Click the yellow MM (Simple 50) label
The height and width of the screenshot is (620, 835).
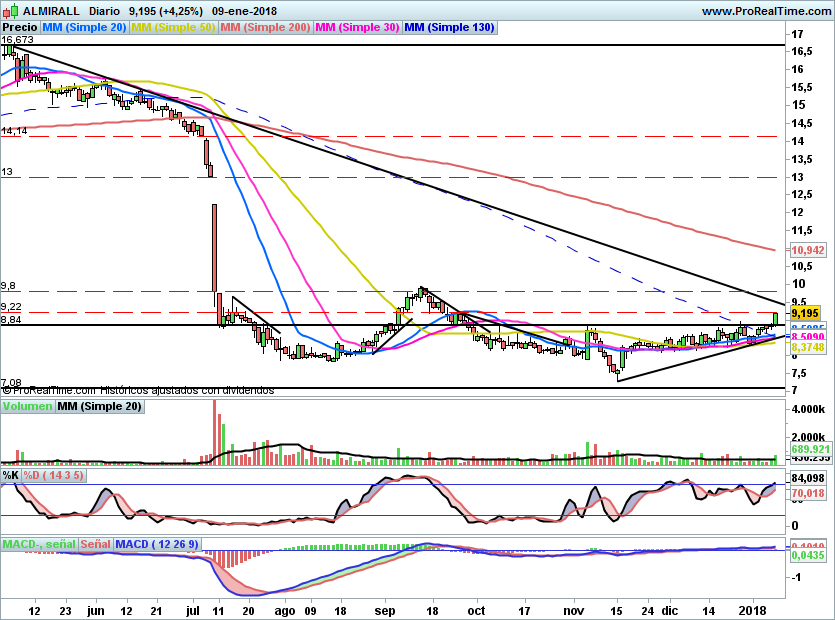click(x=174, y=28)
